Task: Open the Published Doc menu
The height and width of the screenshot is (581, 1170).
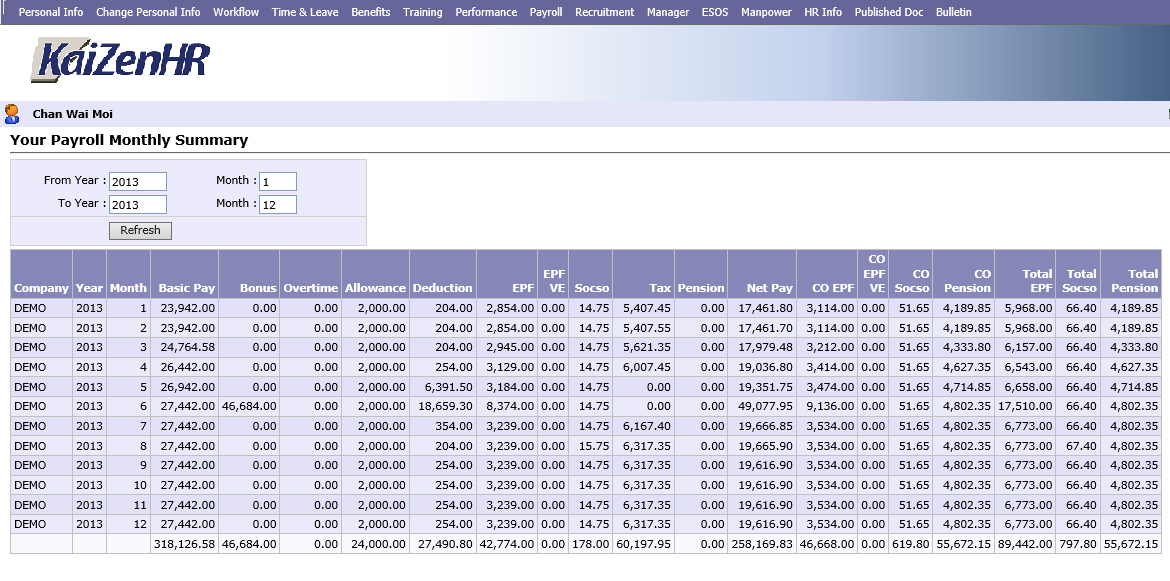Action: tap(887, 13)
